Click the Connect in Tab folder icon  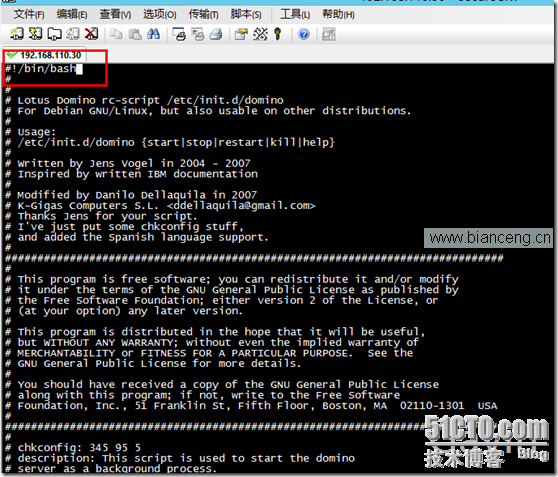(54, 34)
